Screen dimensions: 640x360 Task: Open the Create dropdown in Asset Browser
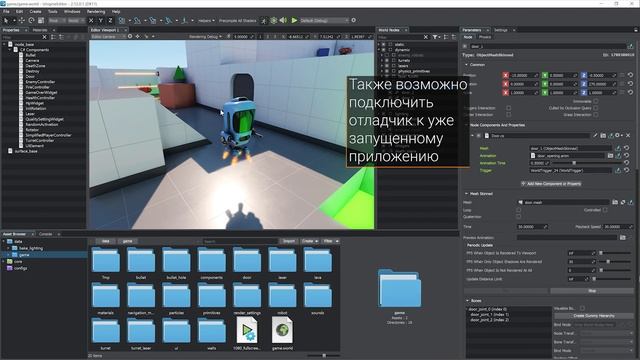click(309, 241)
